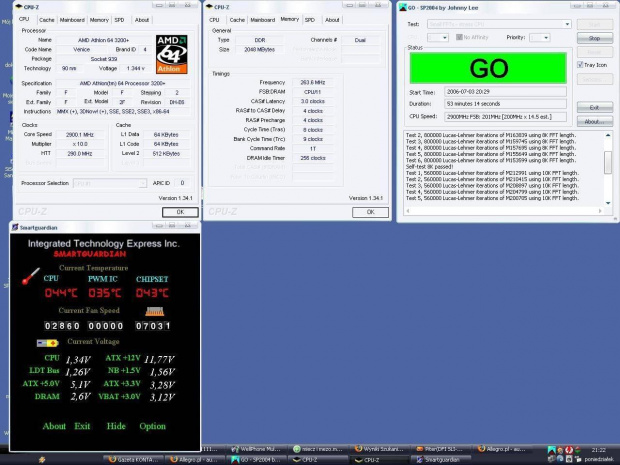Click the taskbar clock showing 21:22
This screenshot has height=465, width=620.
click(599, 450)
